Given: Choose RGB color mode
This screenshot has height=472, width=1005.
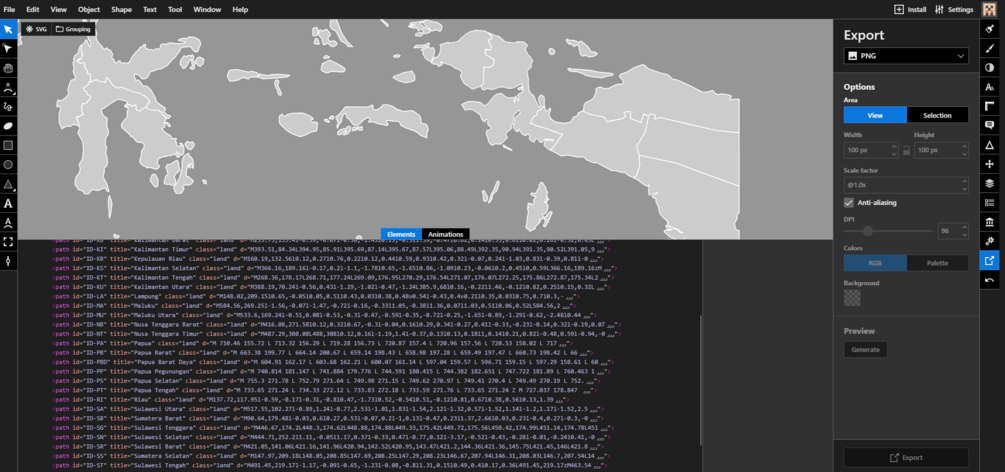Looking at the screenshot, I should click(875, 262).
